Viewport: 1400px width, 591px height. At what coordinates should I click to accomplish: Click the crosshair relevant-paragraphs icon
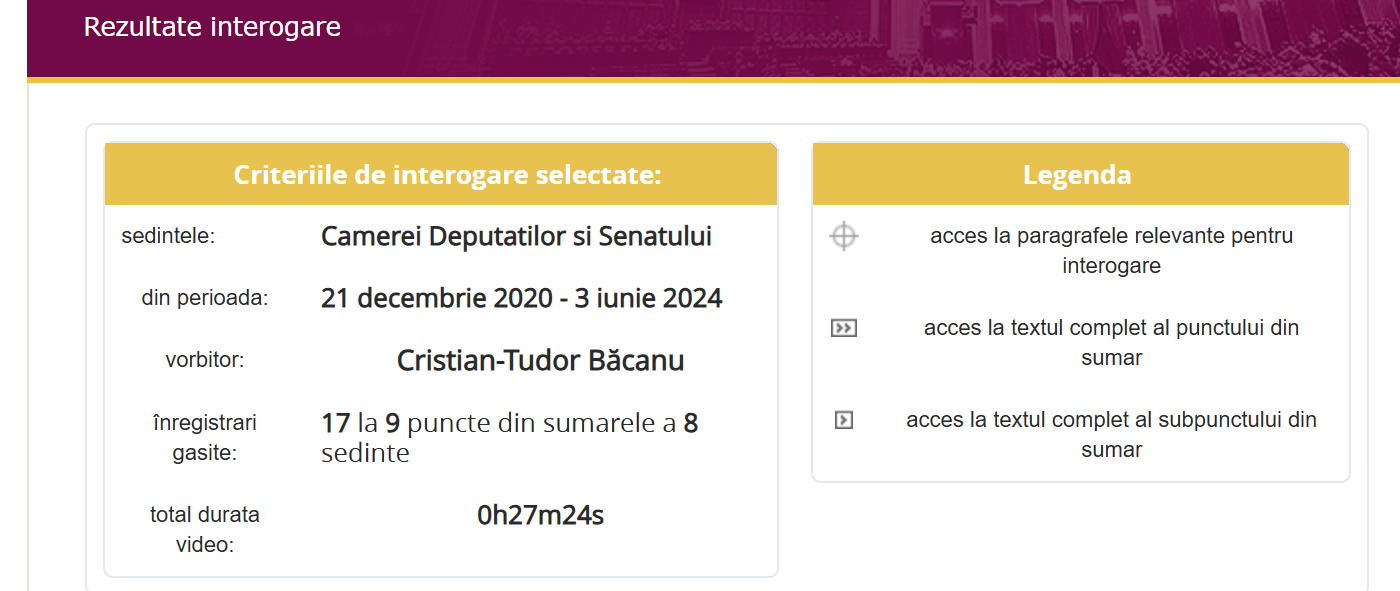click(844, 237)
